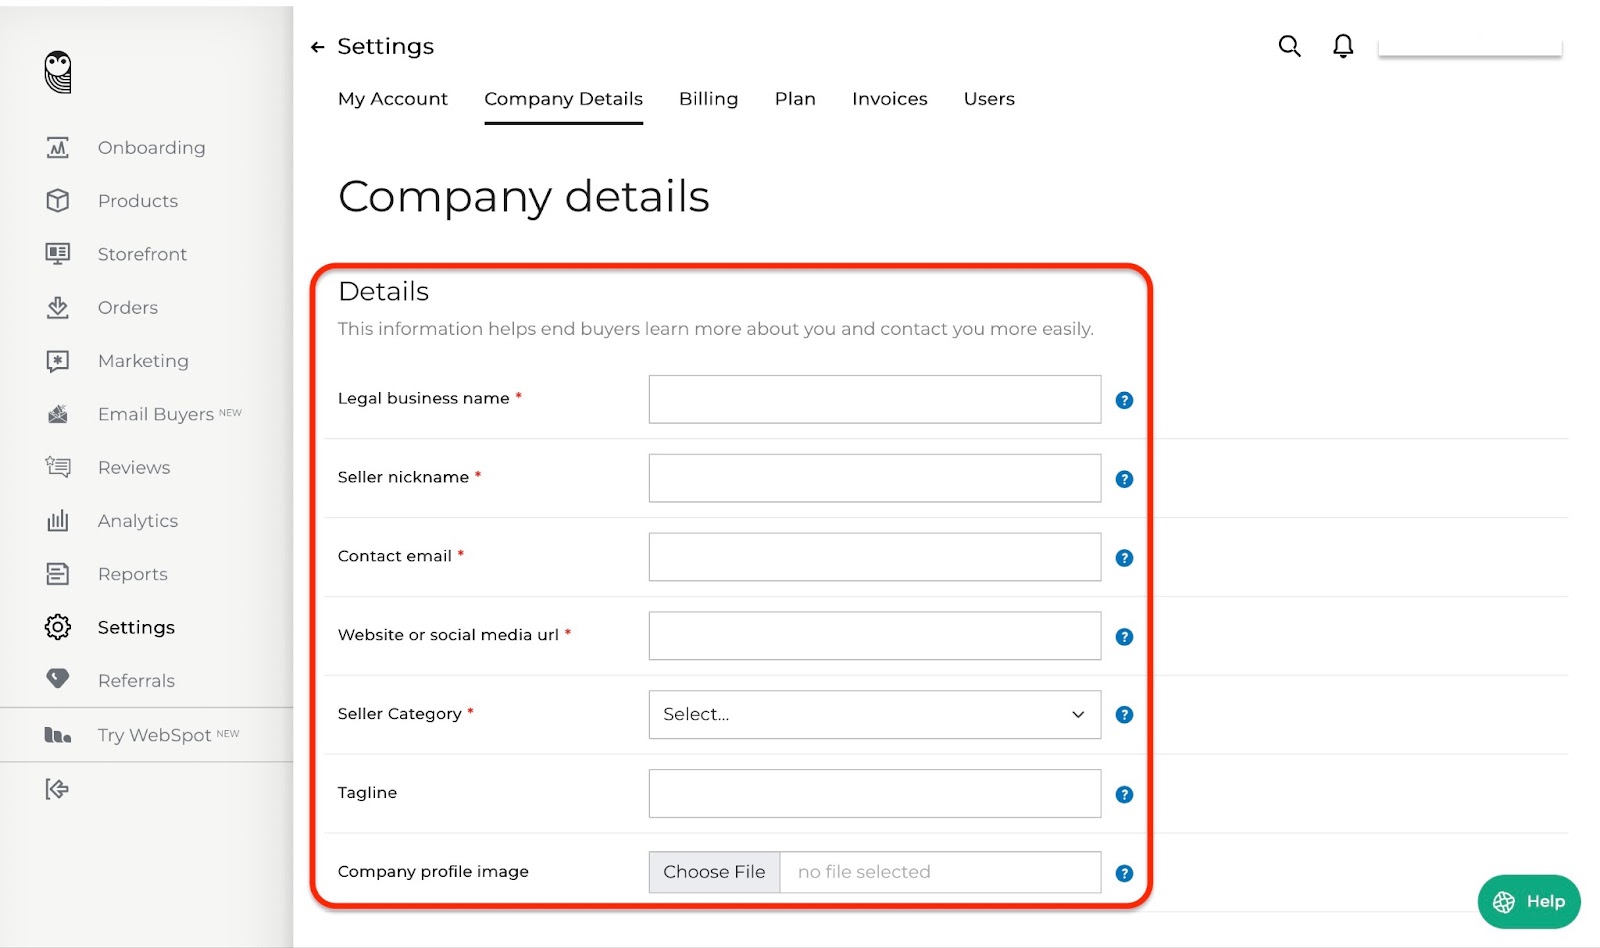Click the Storefront monitor icon
The width and height of the screenshot is (1600, 948).
point(58,254)
